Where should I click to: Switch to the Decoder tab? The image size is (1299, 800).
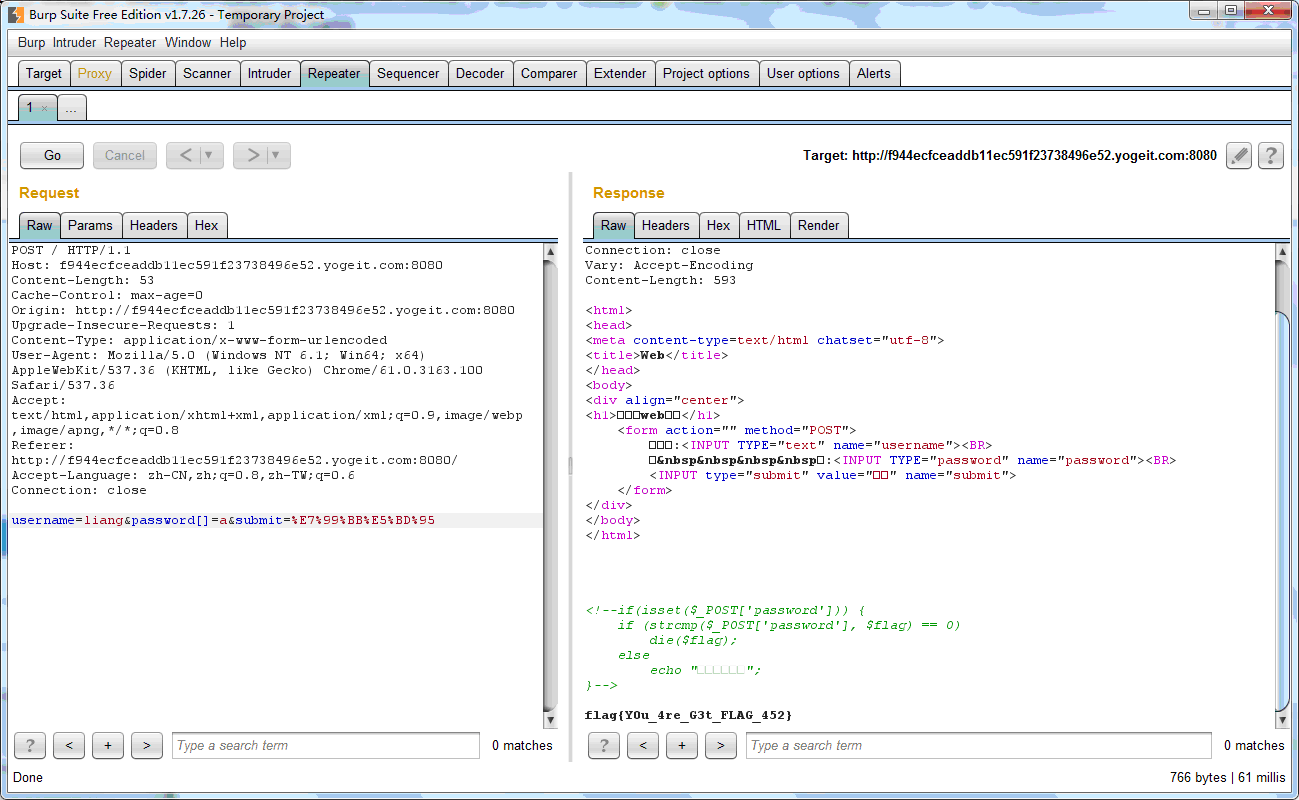[480, 73]
